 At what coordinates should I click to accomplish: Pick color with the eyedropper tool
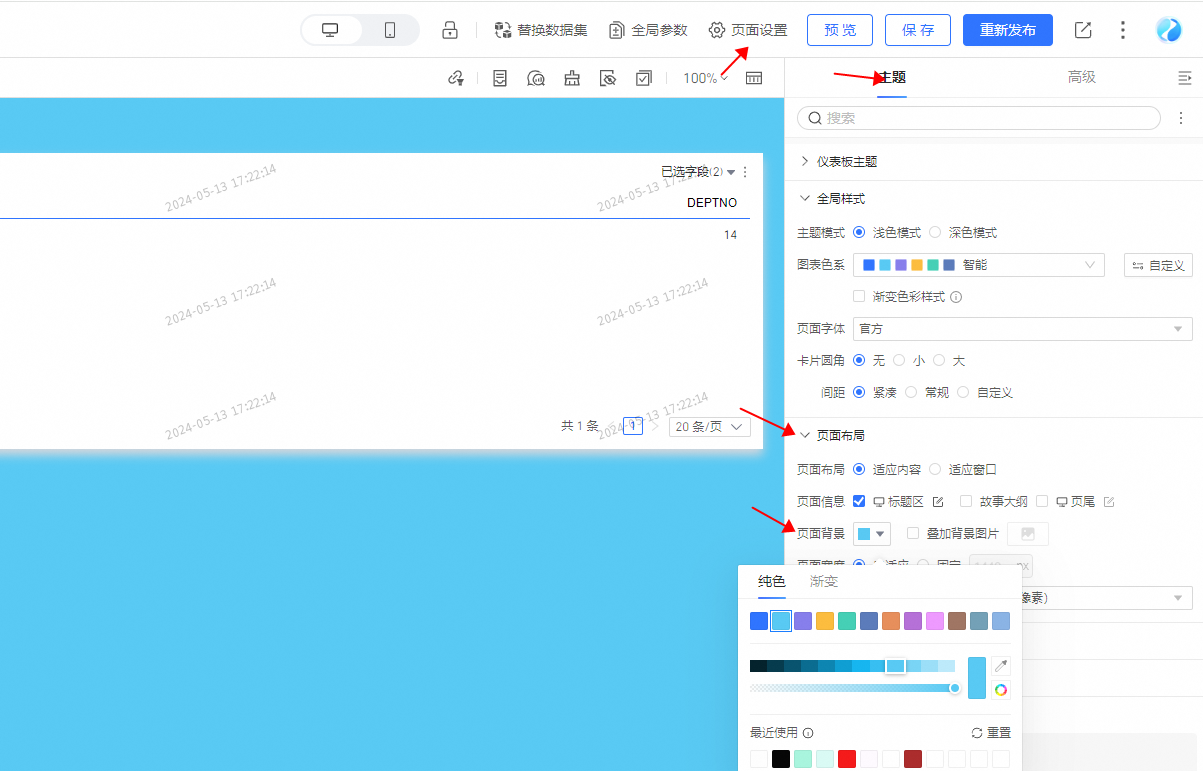(x=1000, y=666)
